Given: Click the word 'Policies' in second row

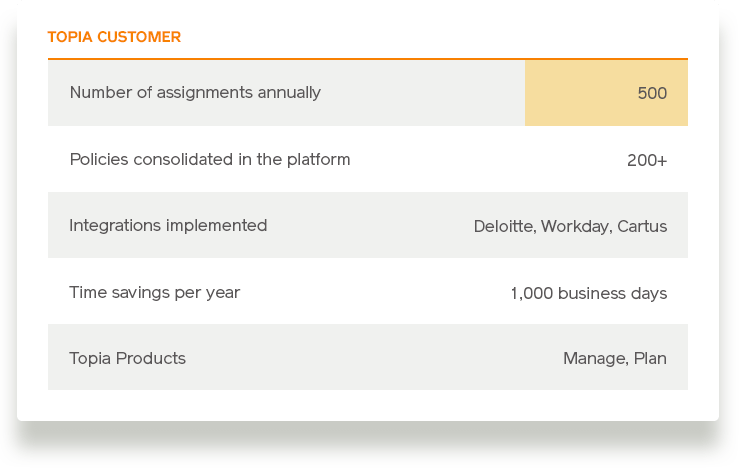Looking at the screenshot, I should (99, 159).
